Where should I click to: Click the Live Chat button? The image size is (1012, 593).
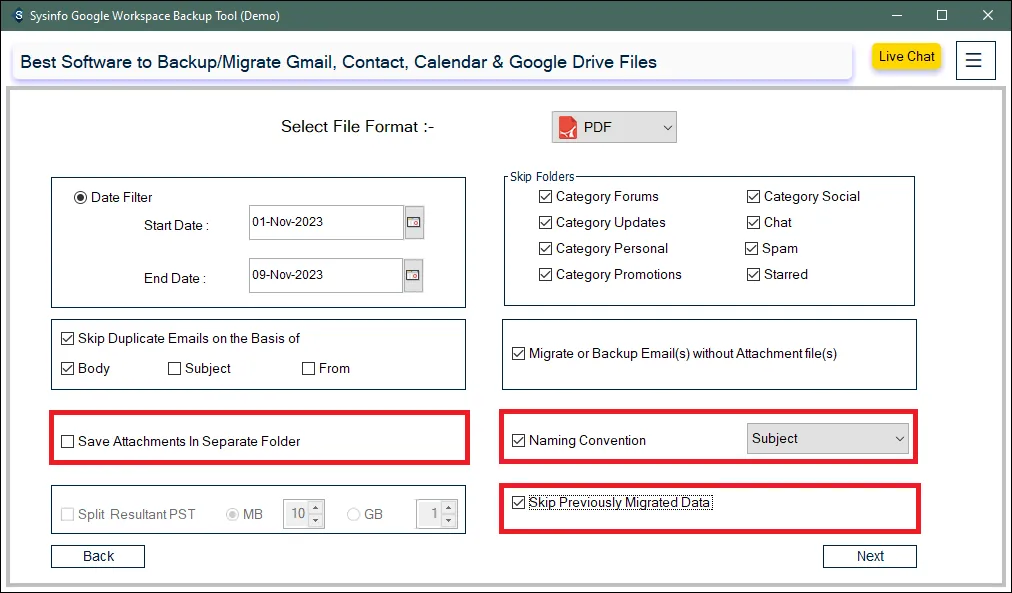tap(906, 57)
